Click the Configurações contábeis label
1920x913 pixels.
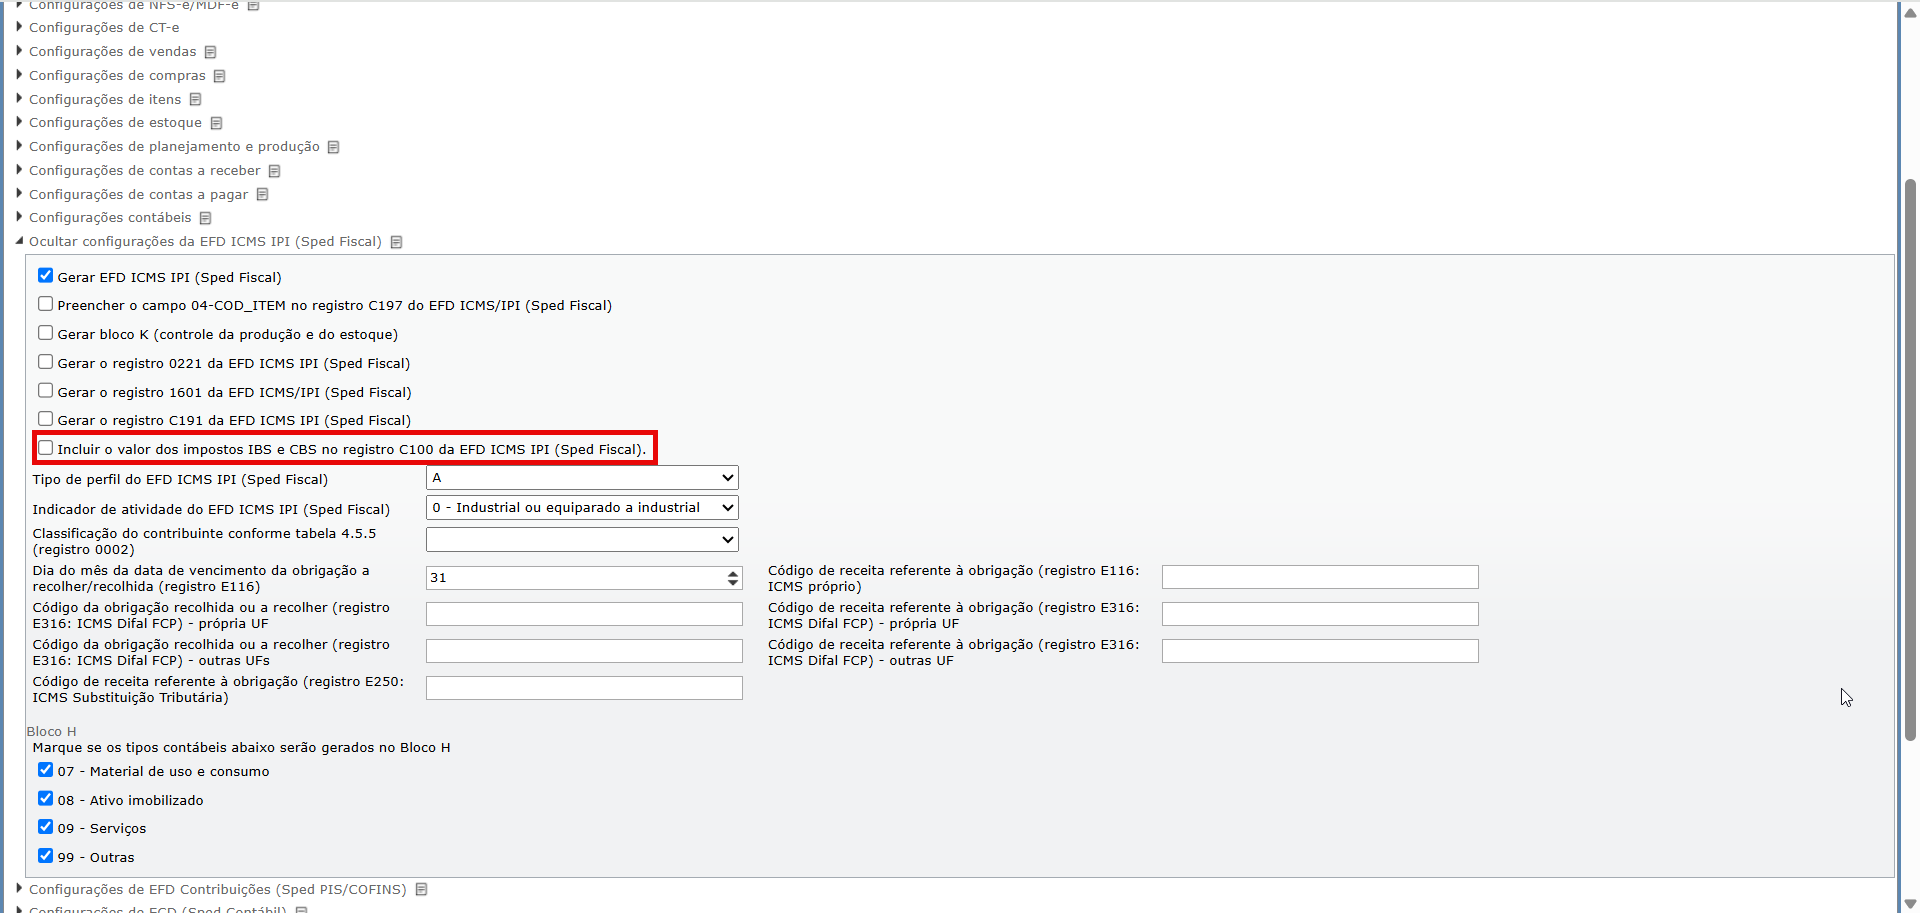110,218
